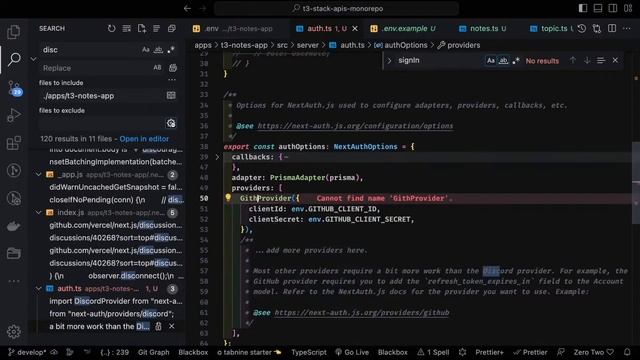Image resolution: width=640 pixels, height=360 pixels.
Task: Open the Docker view in activity bar
Action: [x=14, y=226]
